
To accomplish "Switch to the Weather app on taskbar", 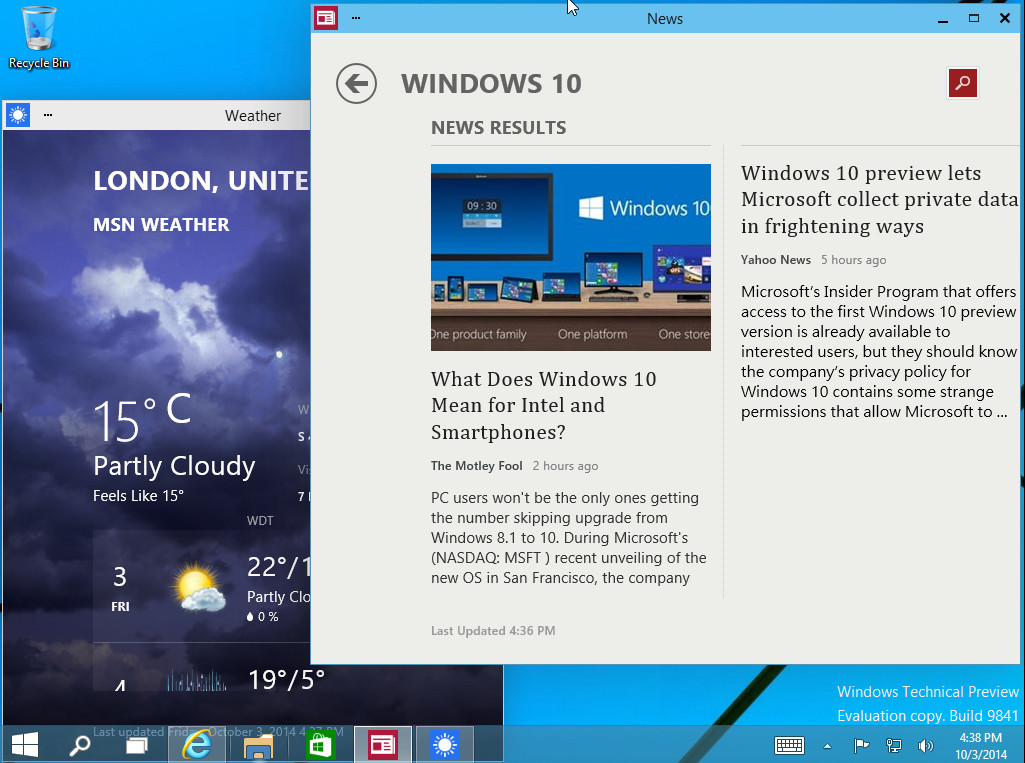I will 445,745.
